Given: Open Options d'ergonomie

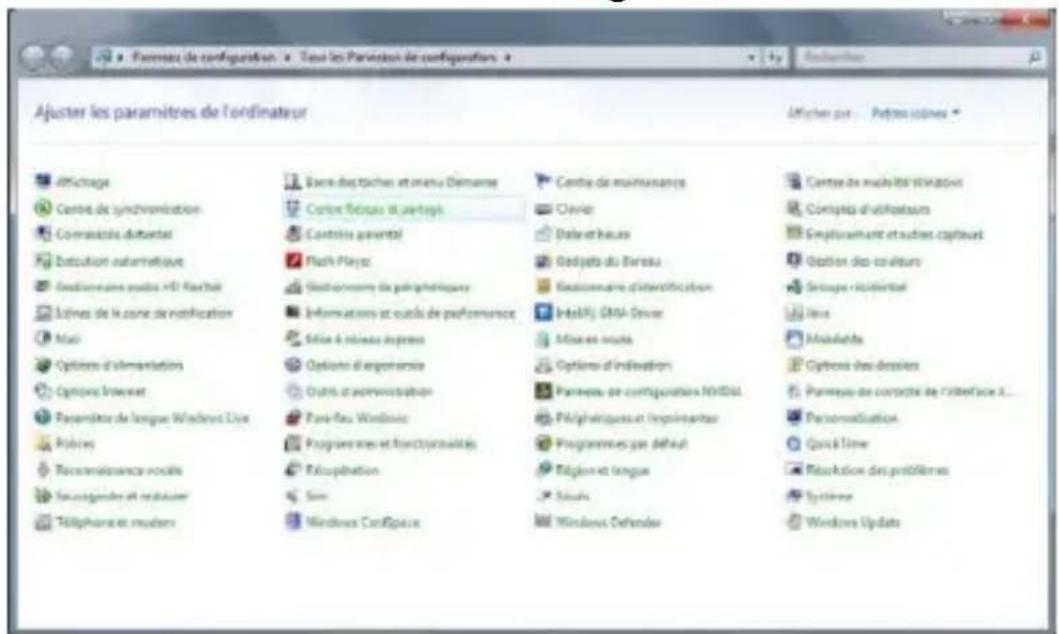Looking at the screenshot, I should click(365, 366).
